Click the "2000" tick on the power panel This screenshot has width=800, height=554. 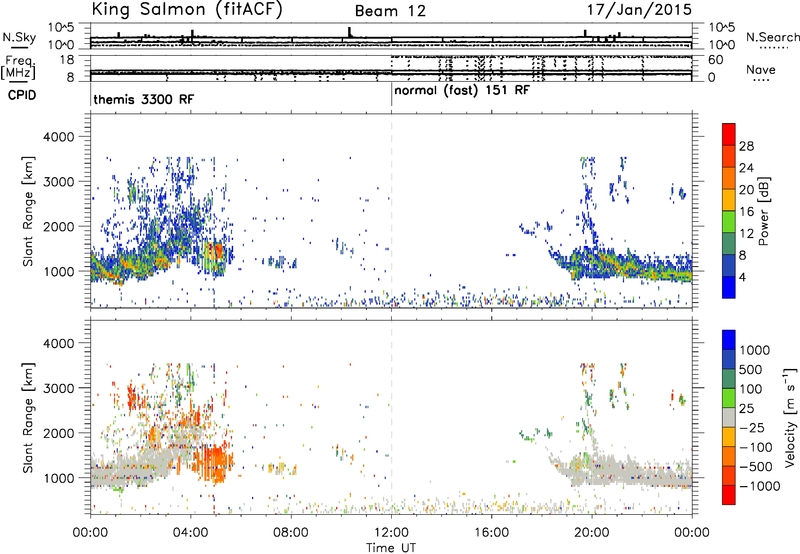[59, 226]
